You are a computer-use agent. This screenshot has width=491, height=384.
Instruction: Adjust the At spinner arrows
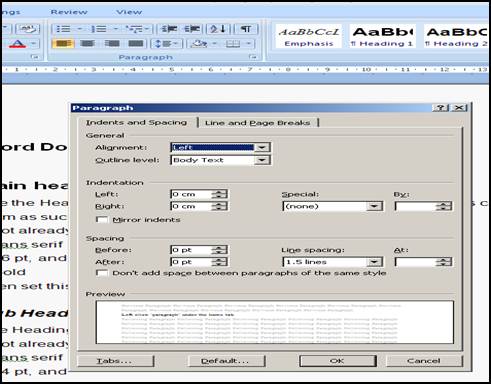coord(444,262)
